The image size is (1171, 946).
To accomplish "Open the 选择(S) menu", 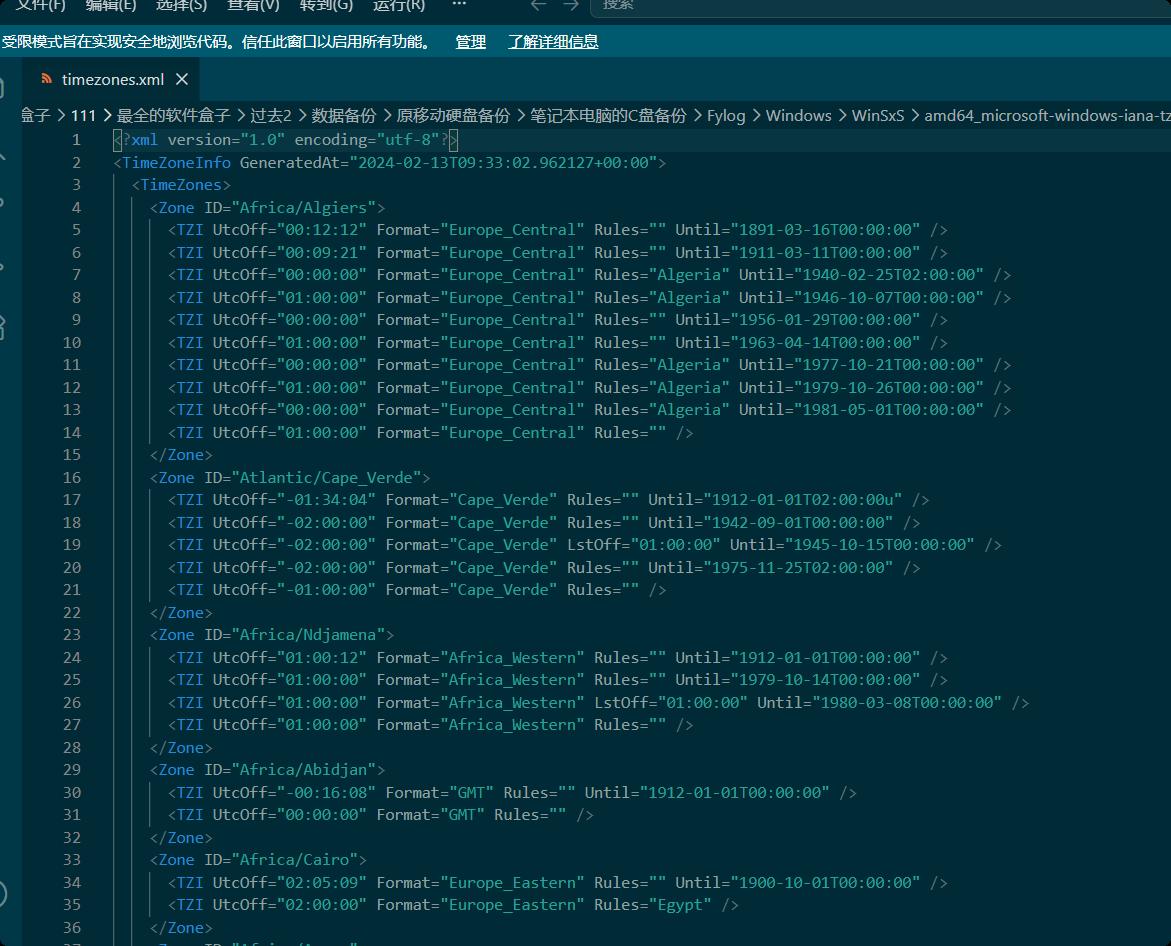I will click(x=181, y=5).
